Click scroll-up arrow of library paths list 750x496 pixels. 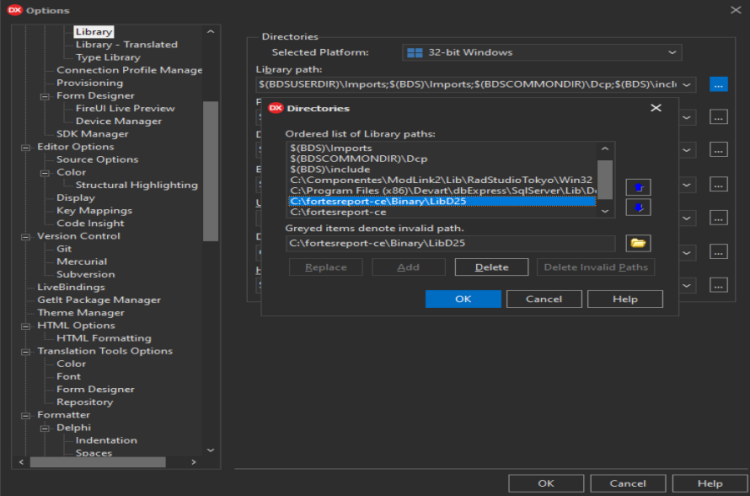(x=605, y=149)
